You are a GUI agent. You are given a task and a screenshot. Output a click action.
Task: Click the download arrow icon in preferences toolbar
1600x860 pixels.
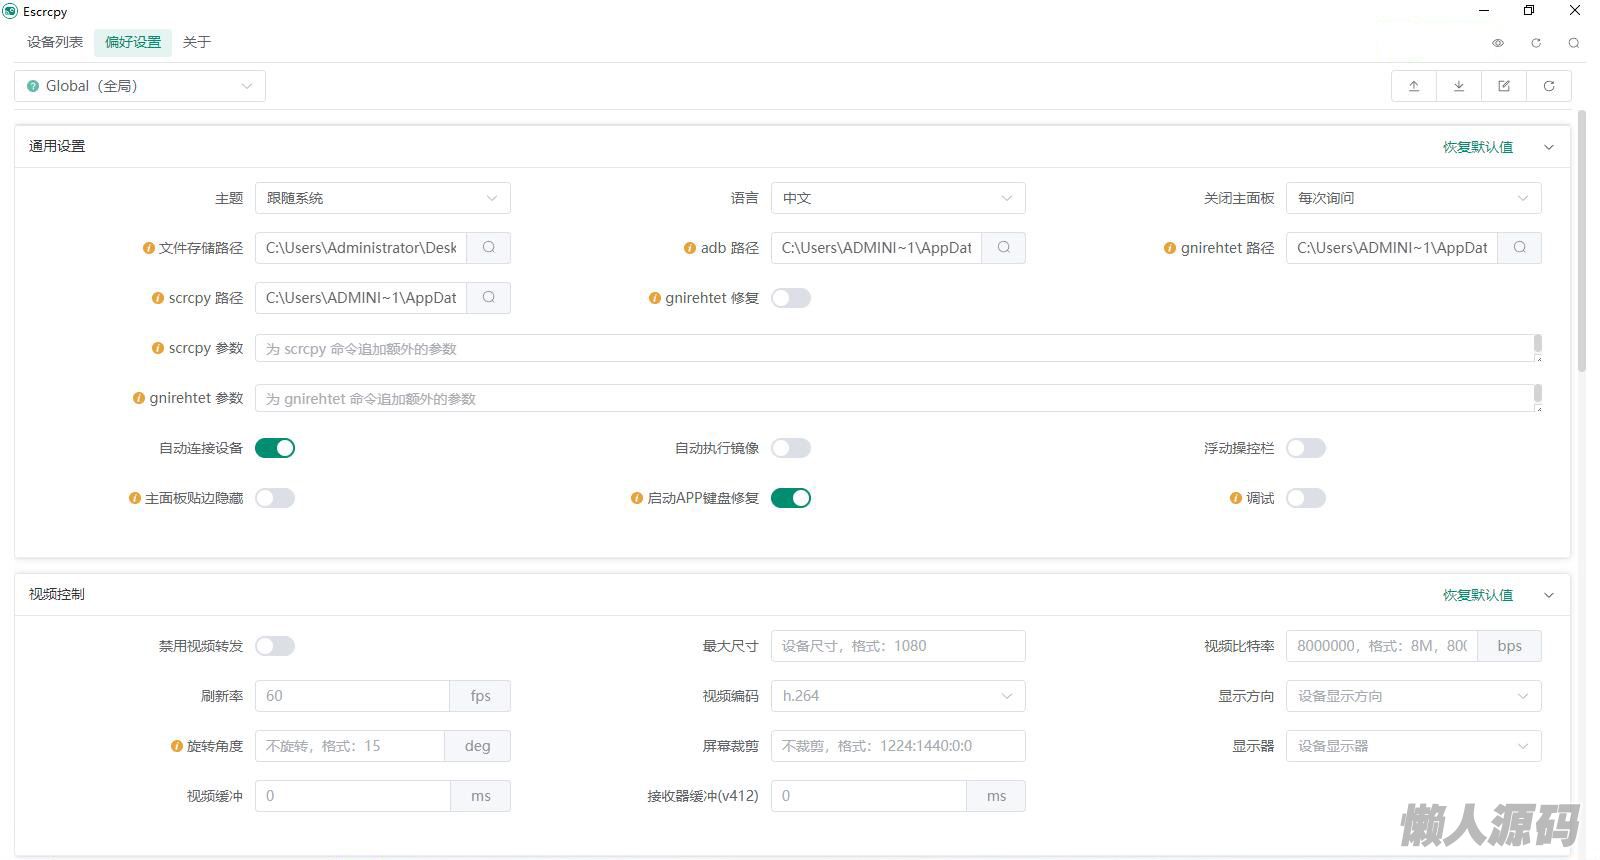click(1458, 86)
